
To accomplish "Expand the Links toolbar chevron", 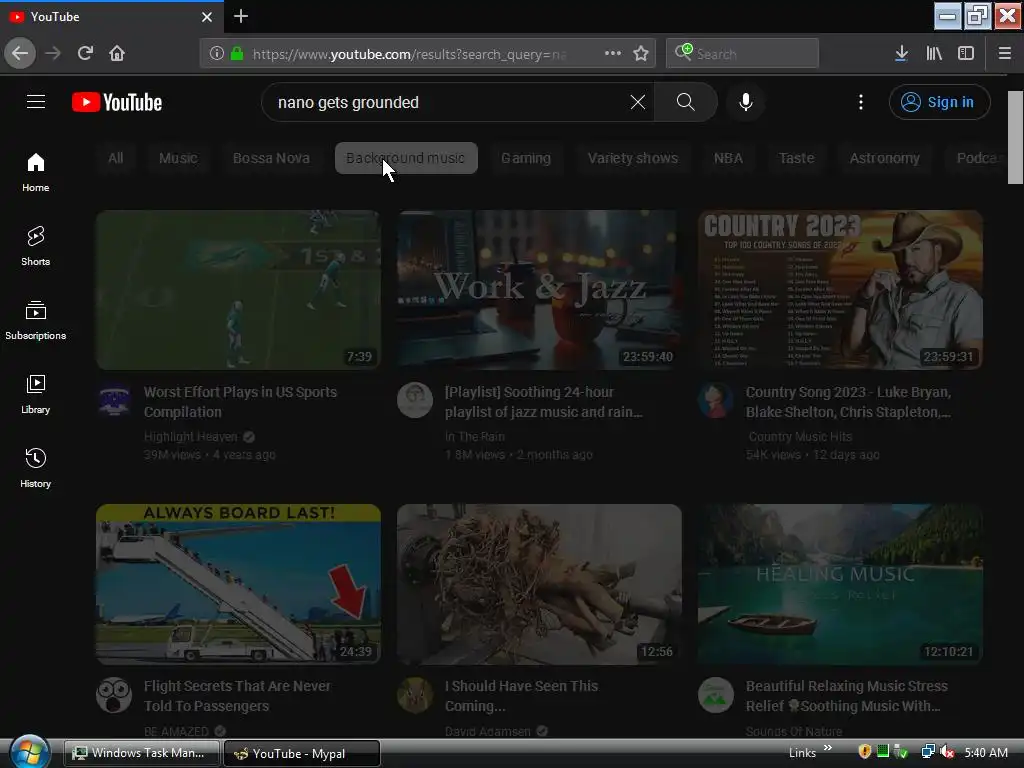I will coord(827,748).
